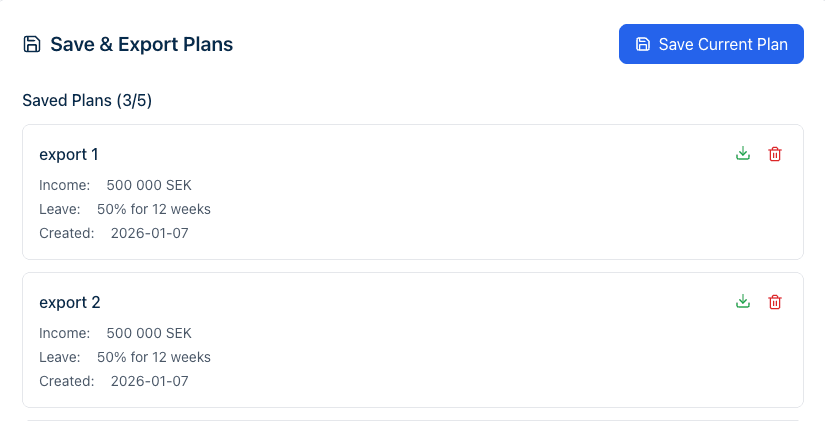Click the Created label in export 2
Image resolution: width=825 pixels, height=421 pixels.
point(66,381)
